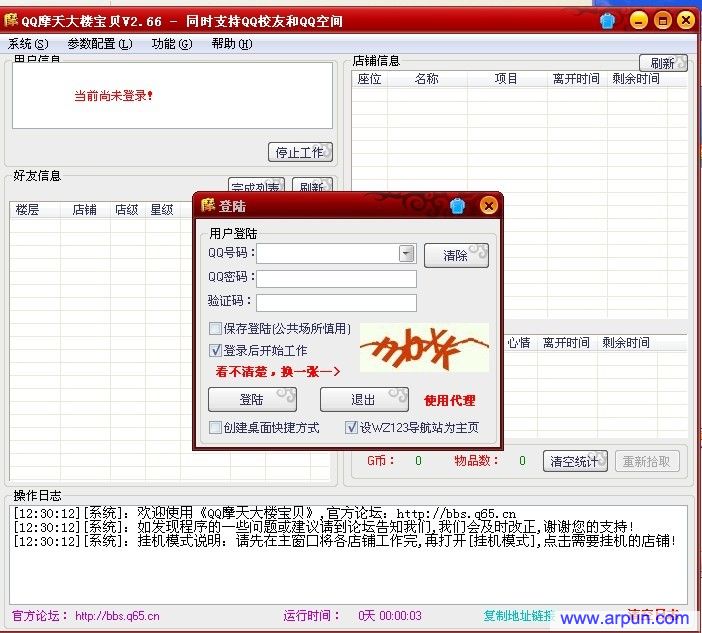Uncheck 设WZ123导航站为主页 checkbox
This screenshot has width=702, height=633.
click(351, 428)
